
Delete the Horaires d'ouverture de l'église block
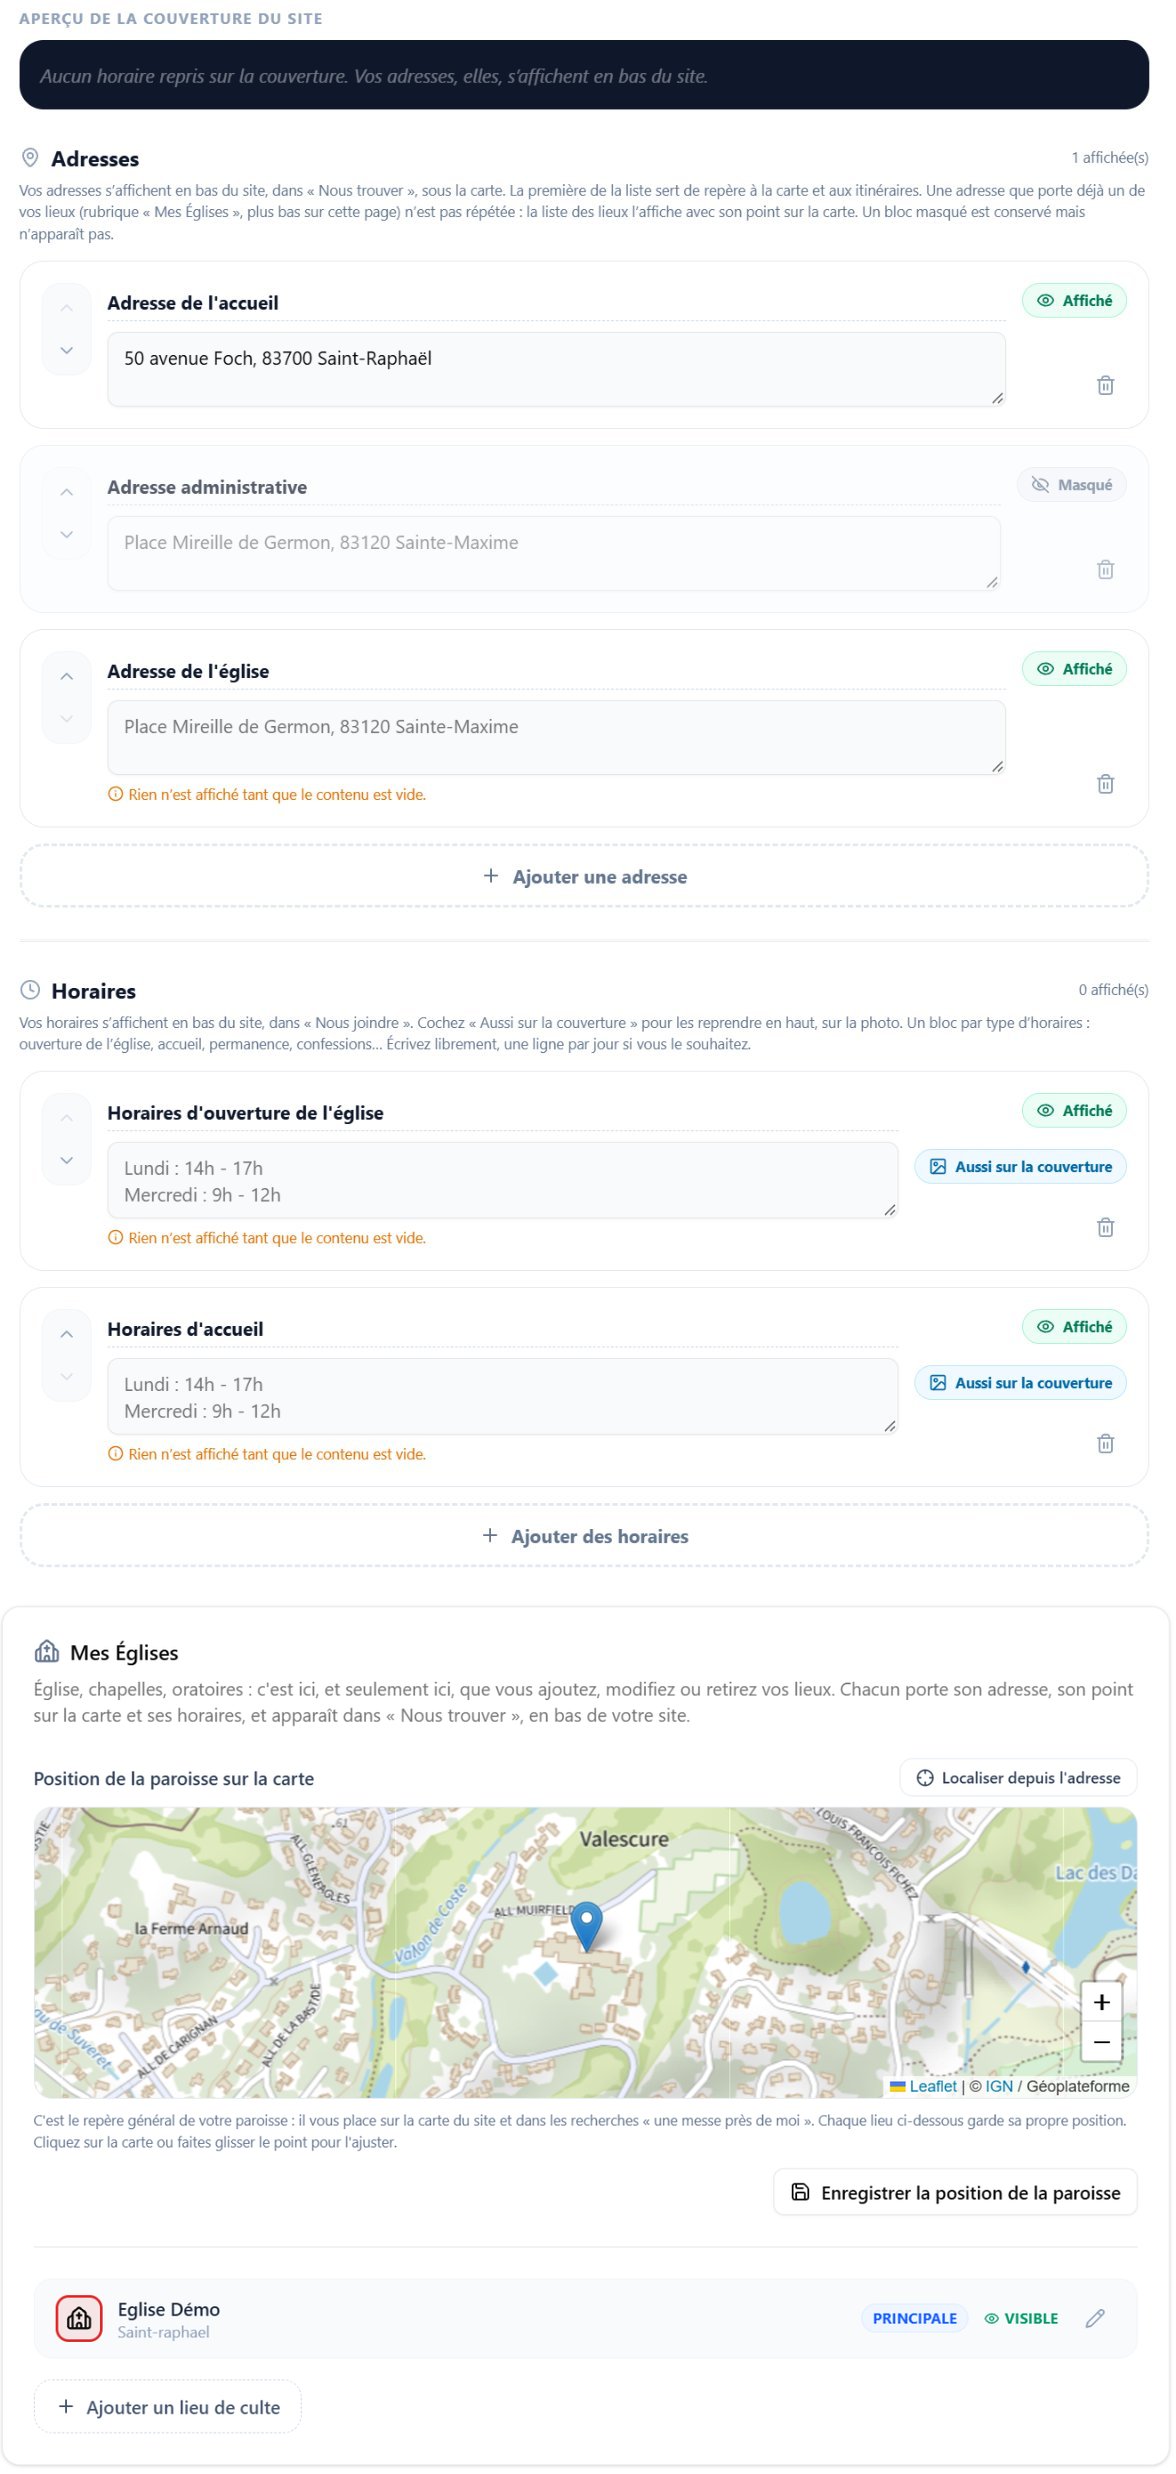[x=1107, y=1229]
